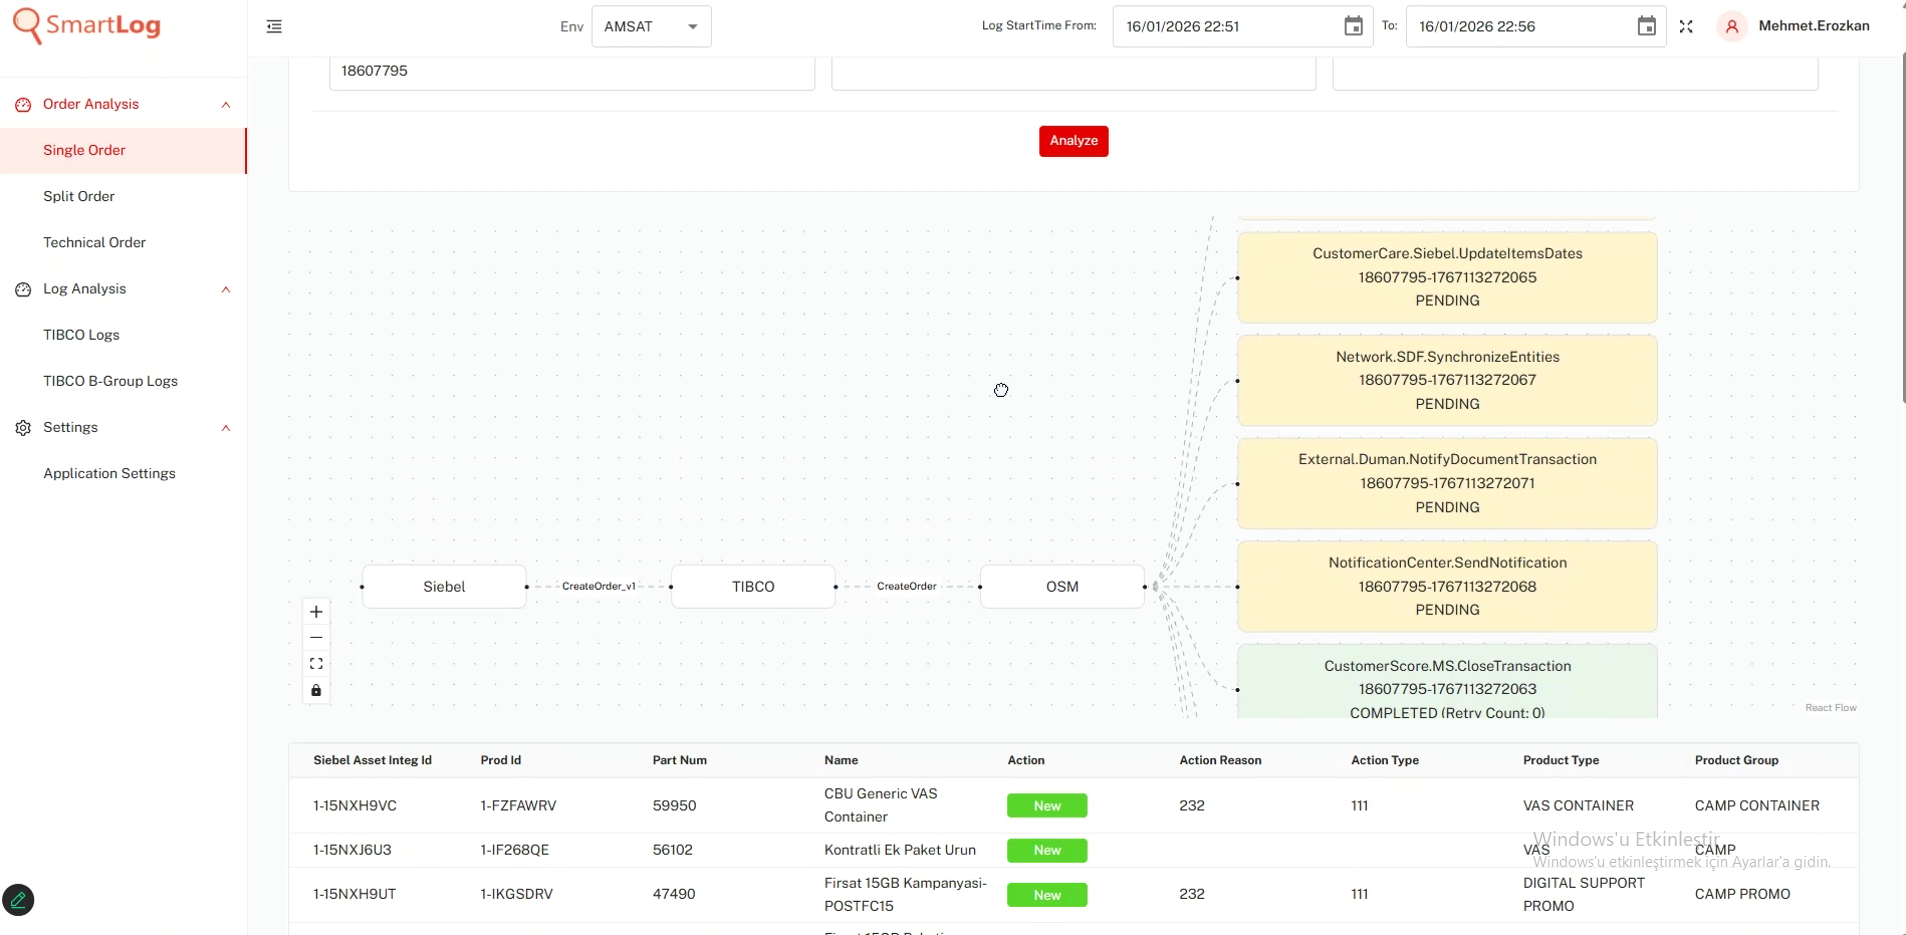Click the Settings gear icon
Screen dimensions: 1906x935
[x=23, y=428]
